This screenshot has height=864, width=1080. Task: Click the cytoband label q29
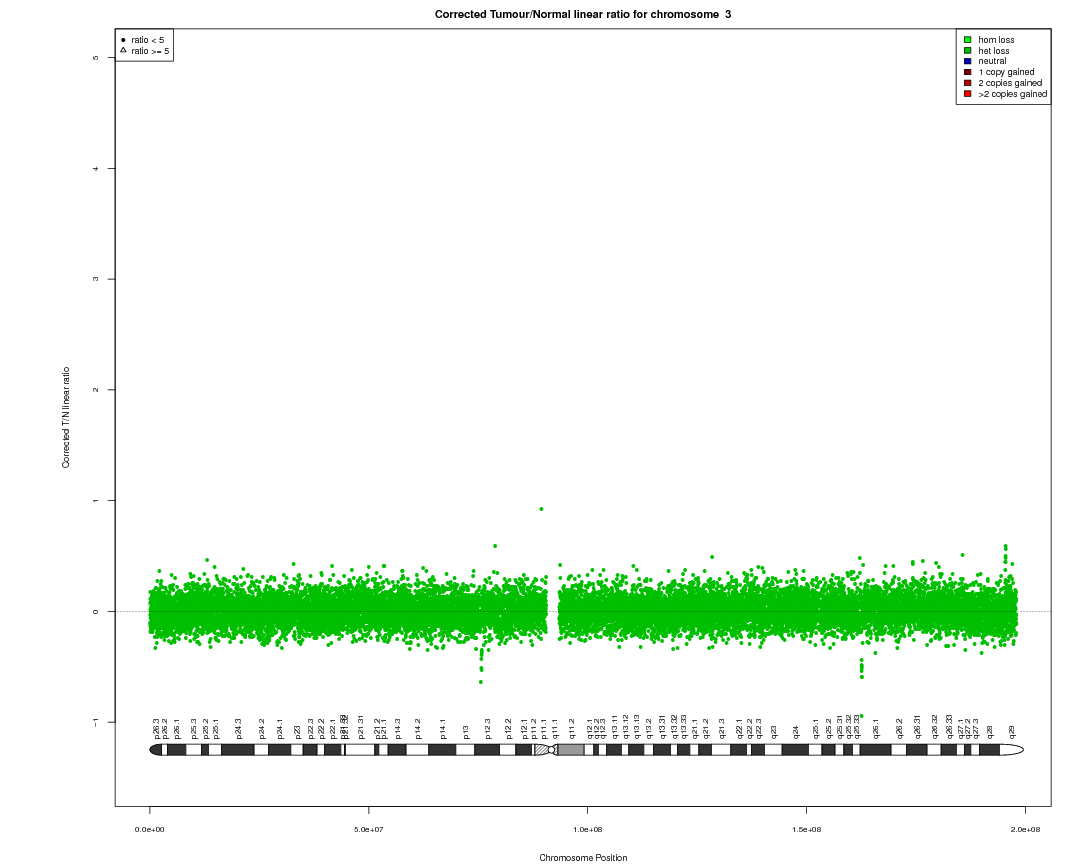[x=1011, y=732]
